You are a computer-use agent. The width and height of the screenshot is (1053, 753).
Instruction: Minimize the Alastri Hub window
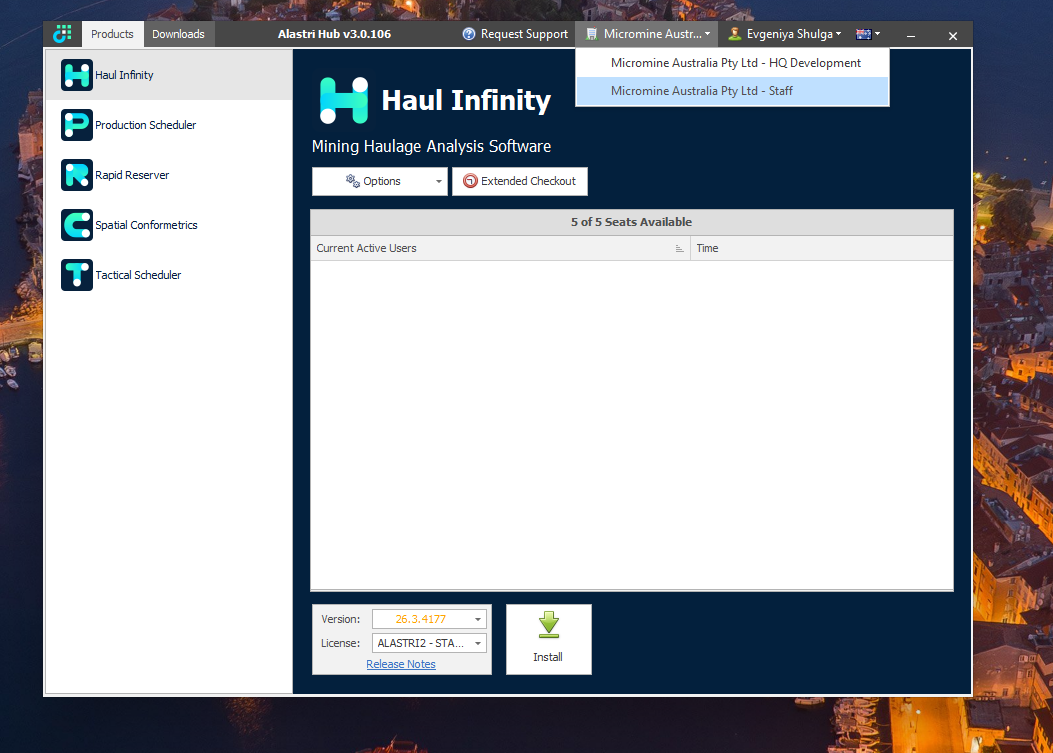tap(911, 36)
